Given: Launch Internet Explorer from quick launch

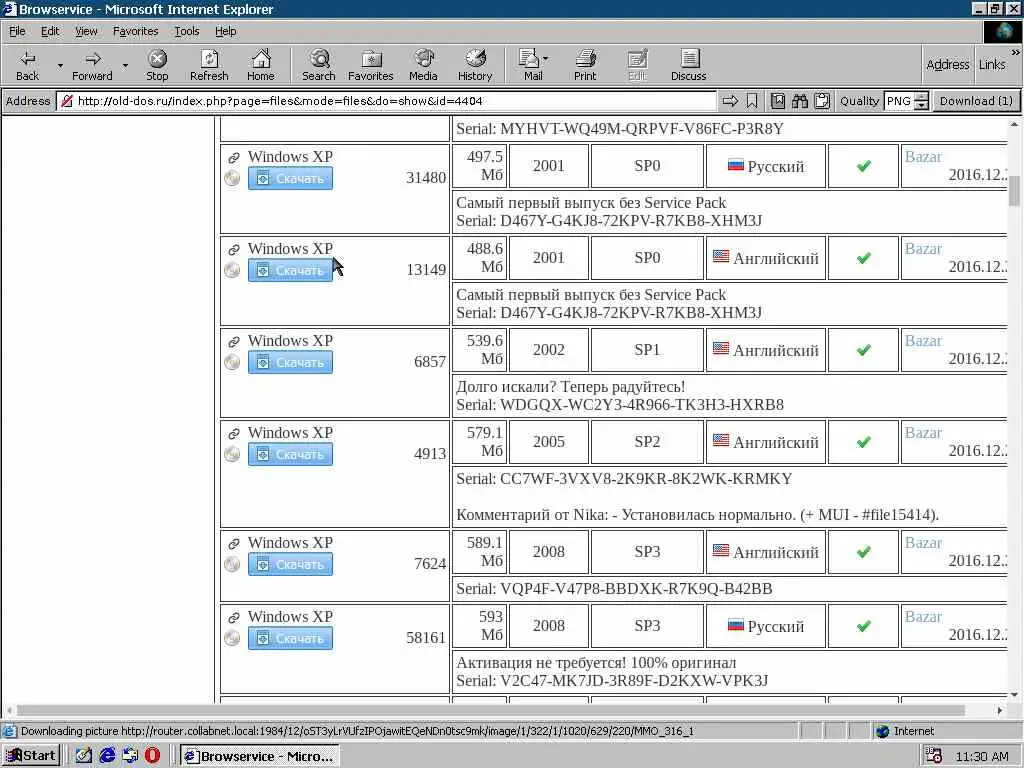Looking at the screenshot, I should click(107, 756).
